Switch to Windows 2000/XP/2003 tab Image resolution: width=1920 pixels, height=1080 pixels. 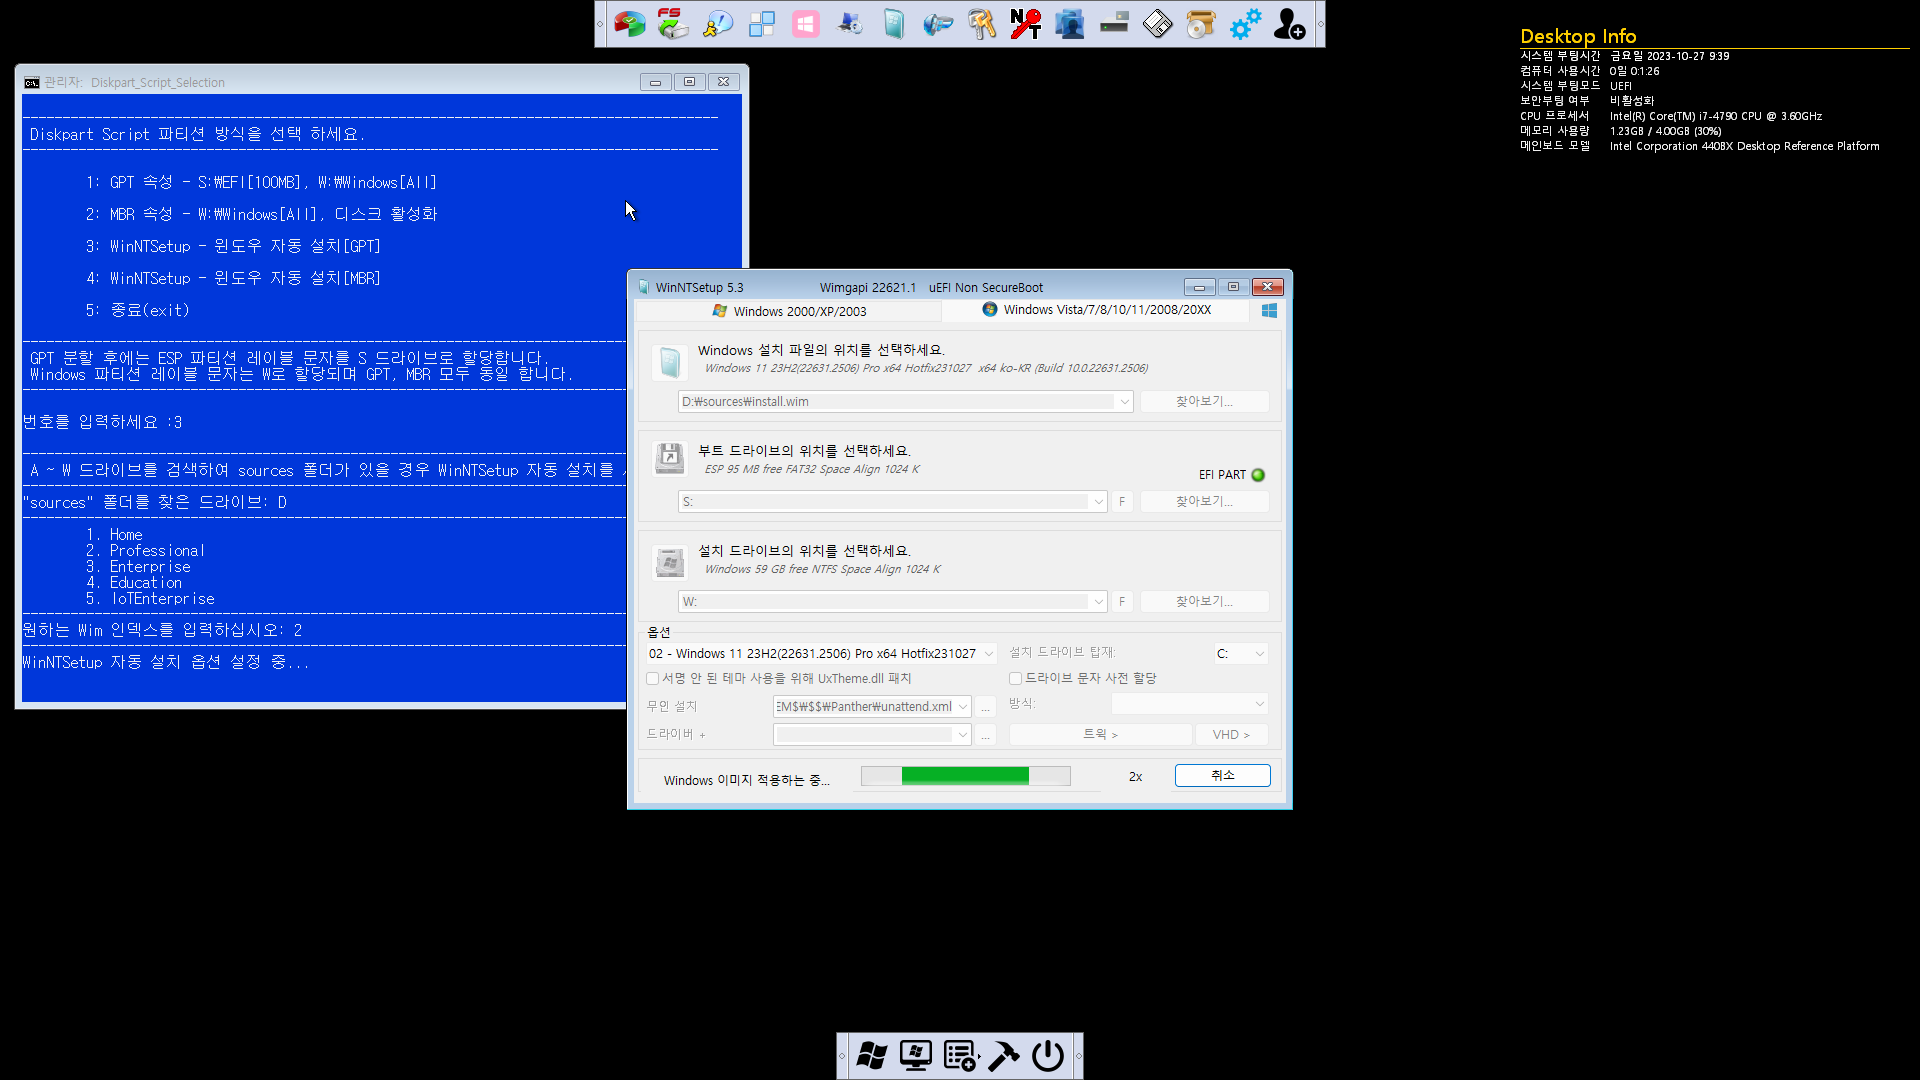click(x=789, y=312)
